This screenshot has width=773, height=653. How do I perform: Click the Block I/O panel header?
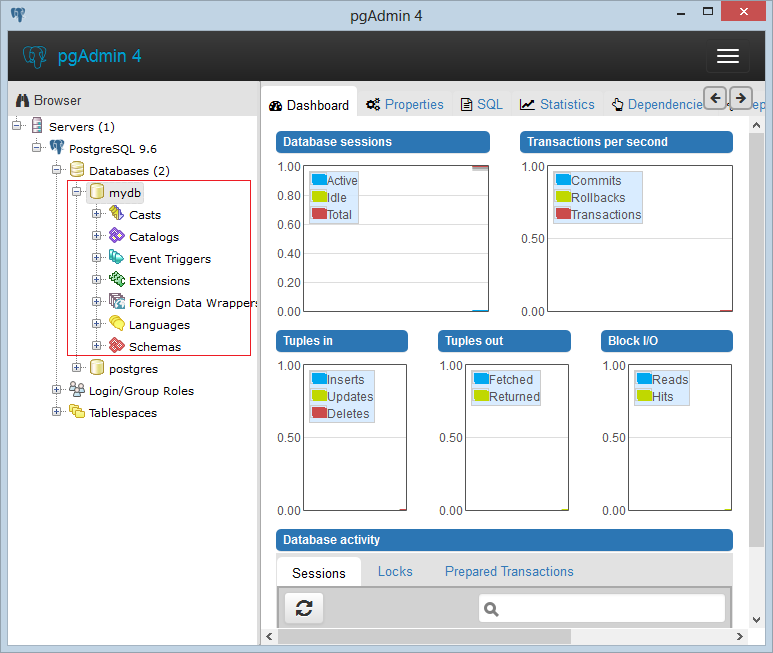(x=667, y=341)
